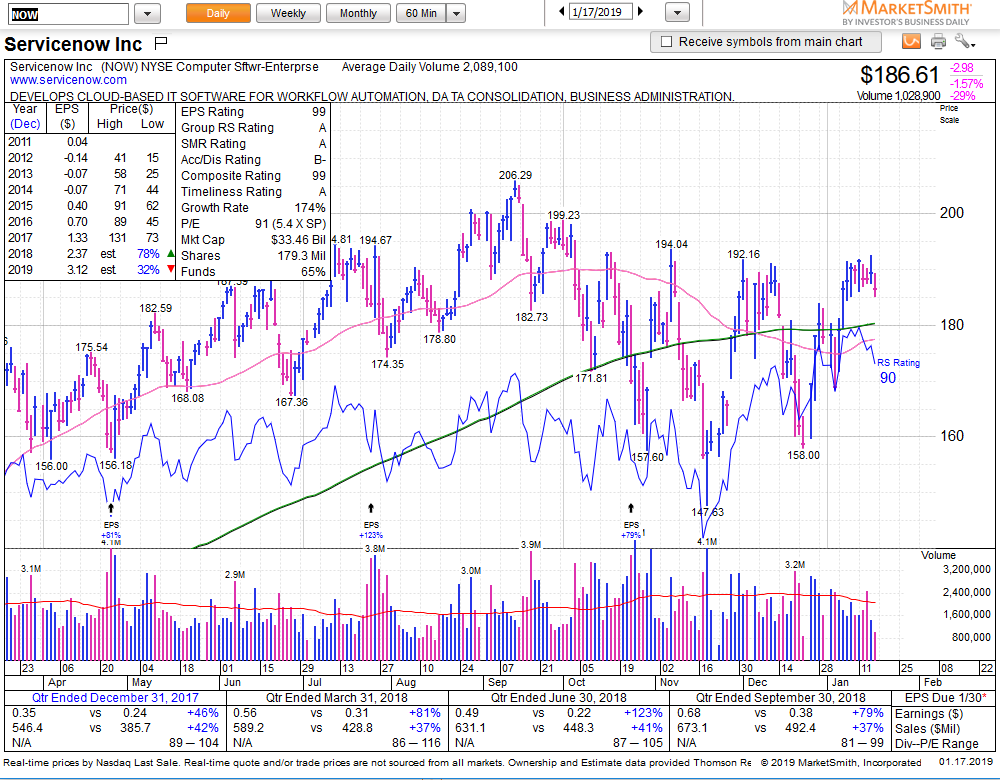Switch to the Weekly chart view
1000x780 pixels.
(x=288, y=13)
